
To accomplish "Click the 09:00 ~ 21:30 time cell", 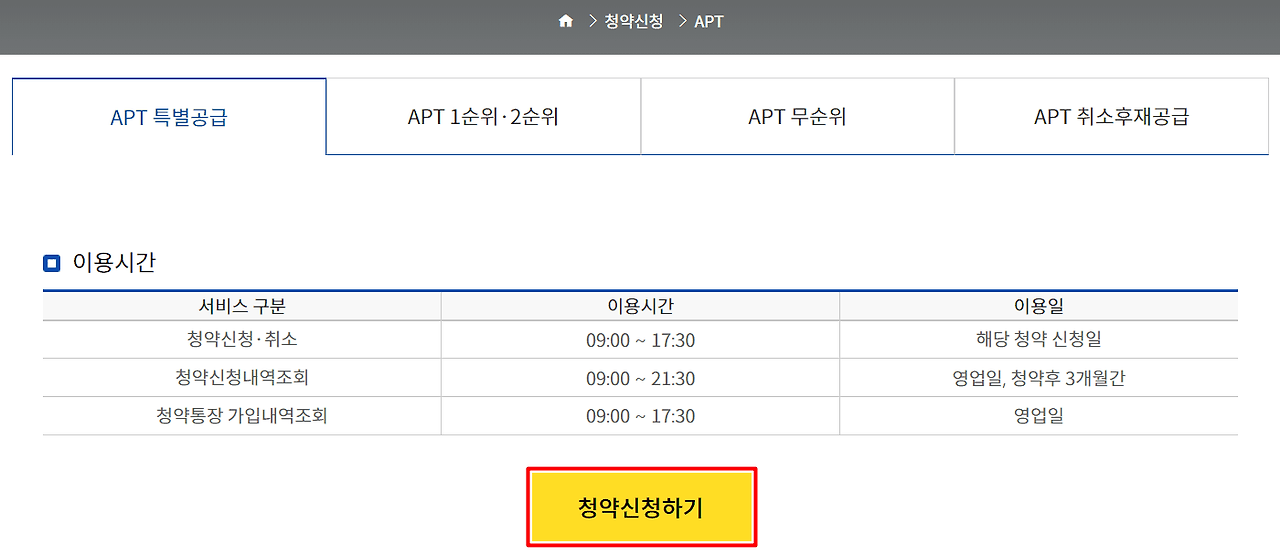I will click(x=640, y=379).
